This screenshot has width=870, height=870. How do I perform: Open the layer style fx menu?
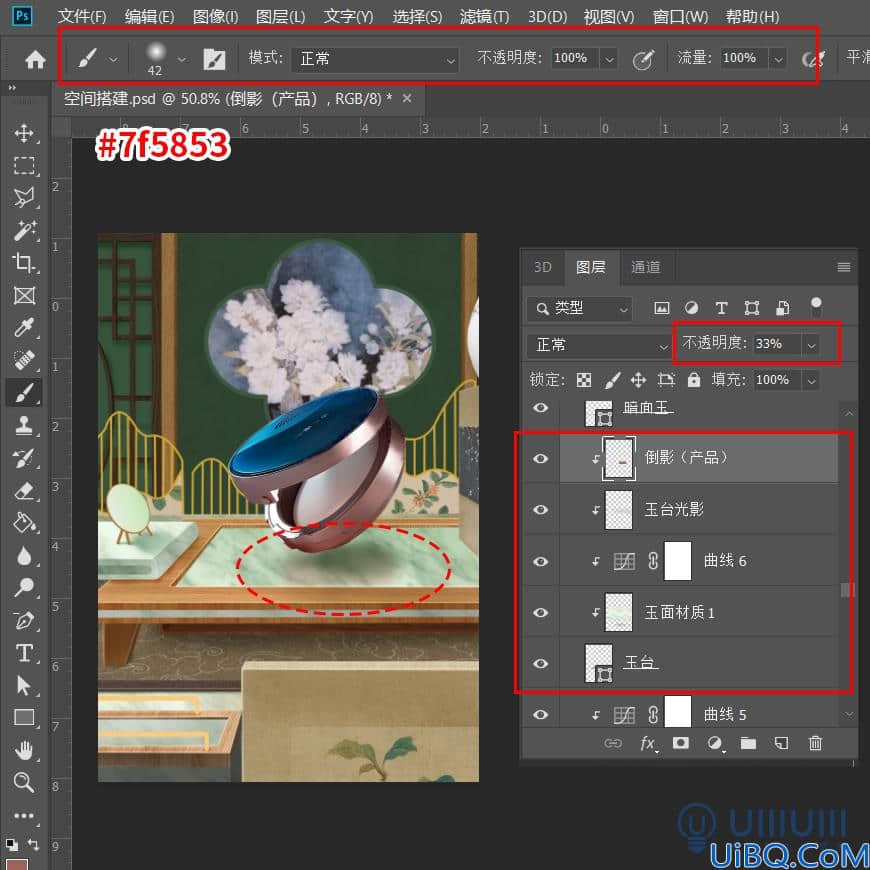pyautogui.click(x=648, y=743)
